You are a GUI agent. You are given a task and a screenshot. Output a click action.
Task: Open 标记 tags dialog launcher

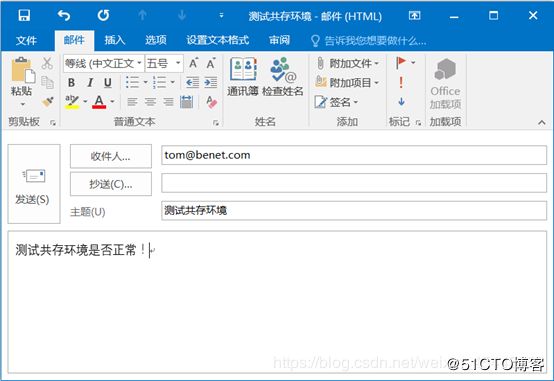click(x=418, y=123)
